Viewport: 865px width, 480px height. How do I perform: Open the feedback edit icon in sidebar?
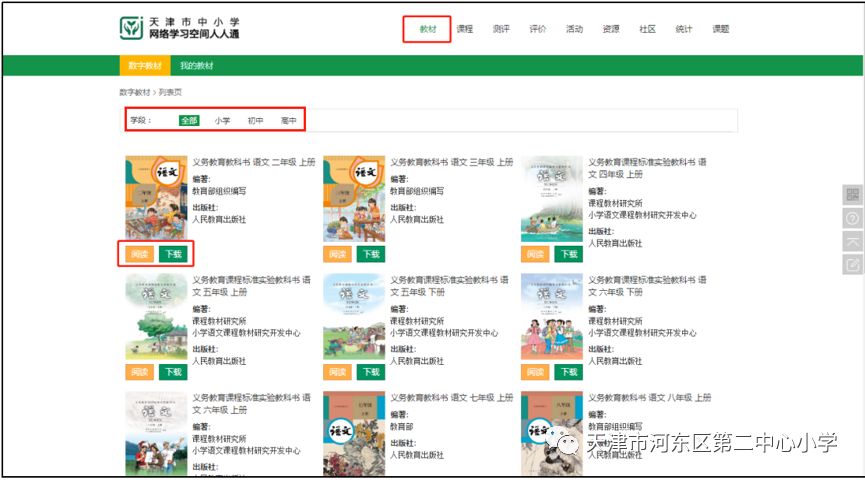(x=852, y=265)
